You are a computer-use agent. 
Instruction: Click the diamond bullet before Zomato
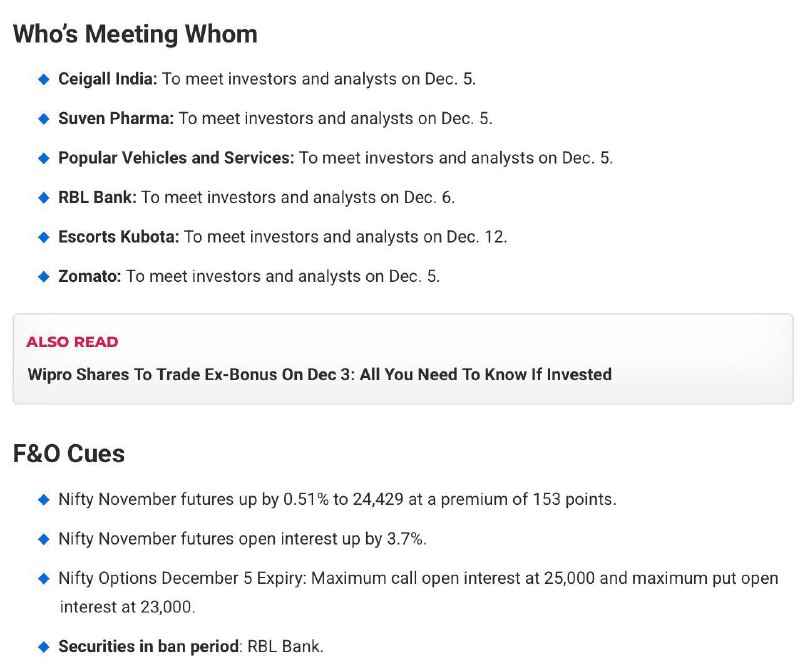click(x=44, y=277)
